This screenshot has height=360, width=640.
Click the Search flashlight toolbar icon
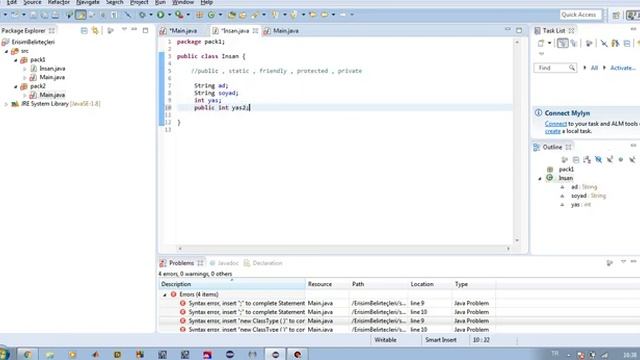255,15
